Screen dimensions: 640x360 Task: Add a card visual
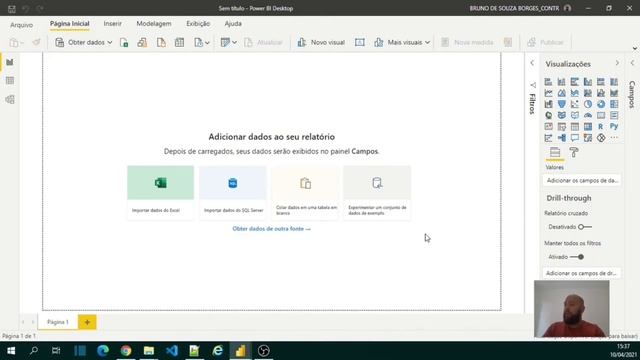601,116
